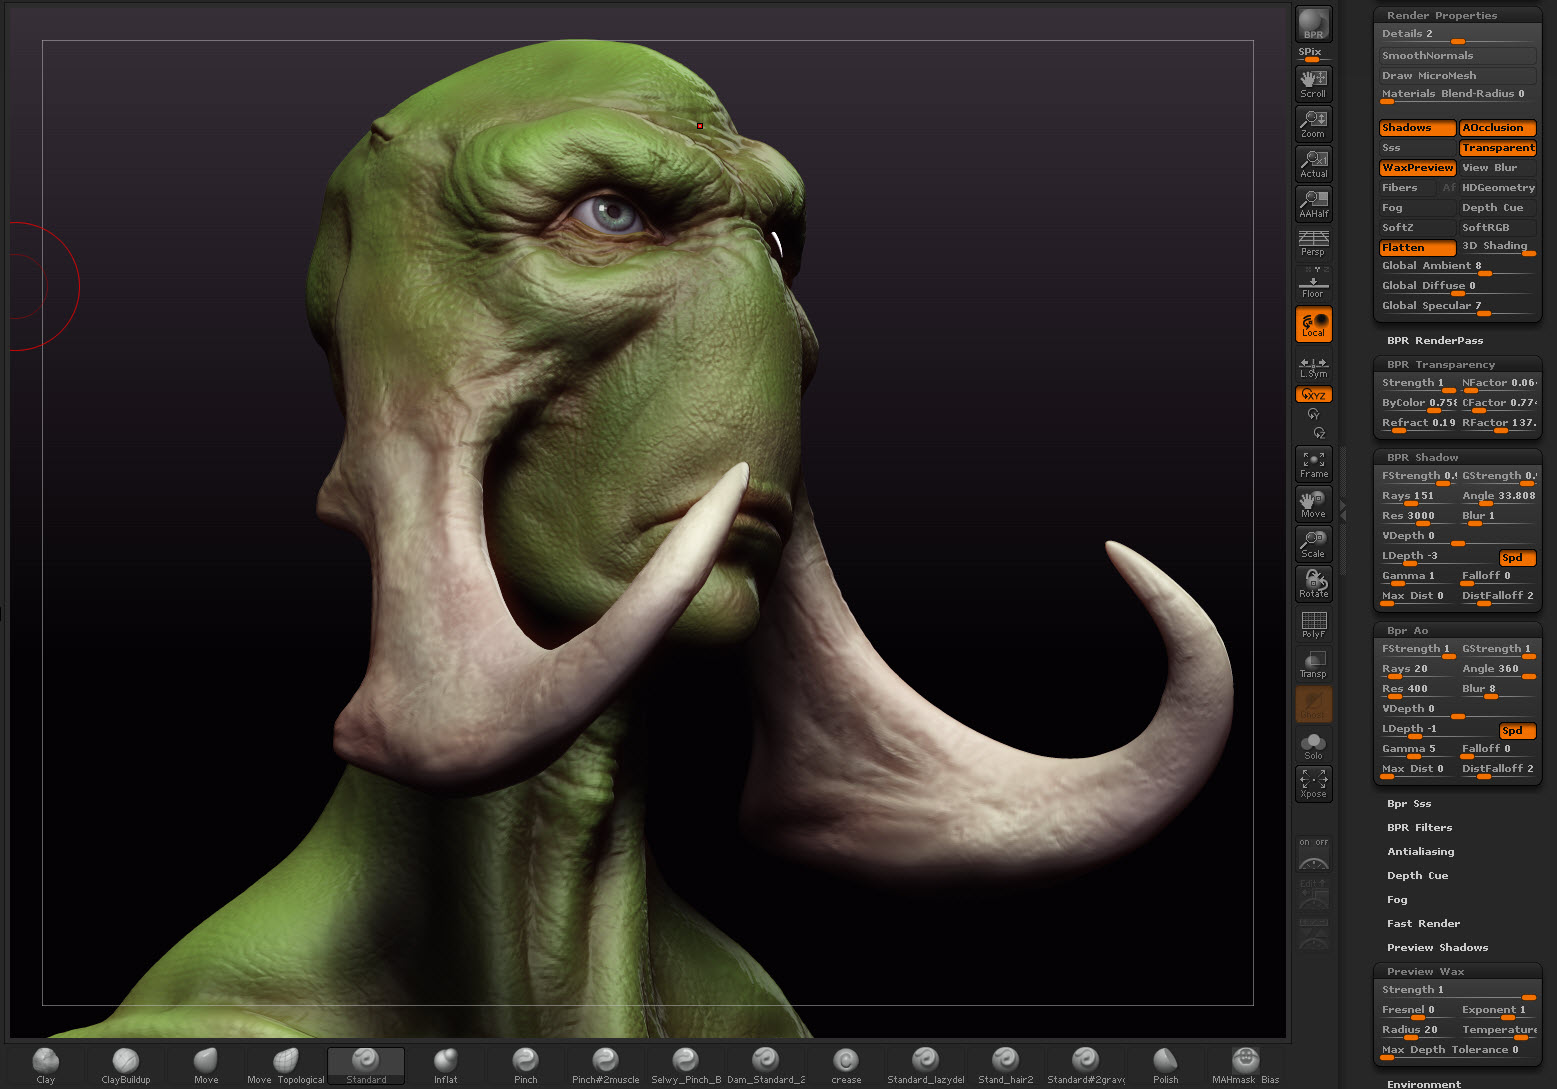Select the Clay brush
Screen dimensions: 1557x1089
pyautogui.click(x=46, y=1066)
